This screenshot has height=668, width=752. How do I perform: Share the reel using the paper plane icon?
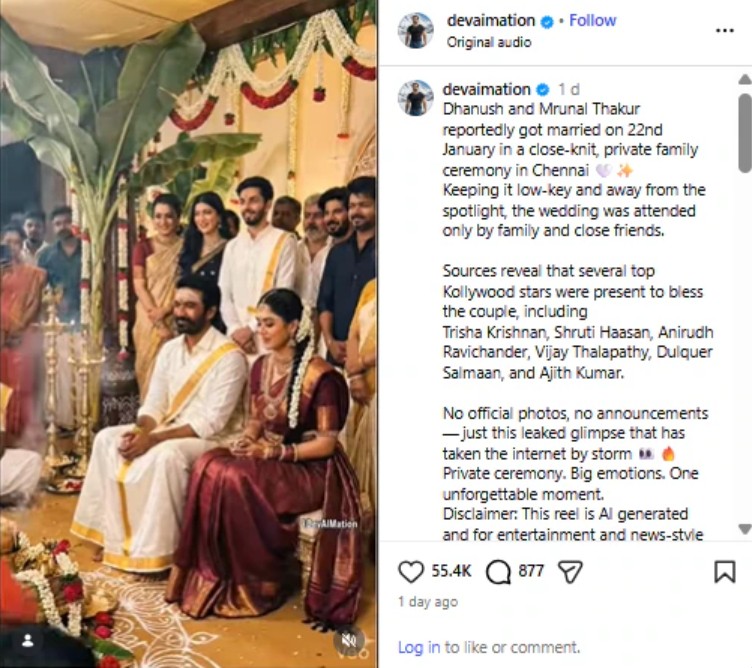[570, 571]
